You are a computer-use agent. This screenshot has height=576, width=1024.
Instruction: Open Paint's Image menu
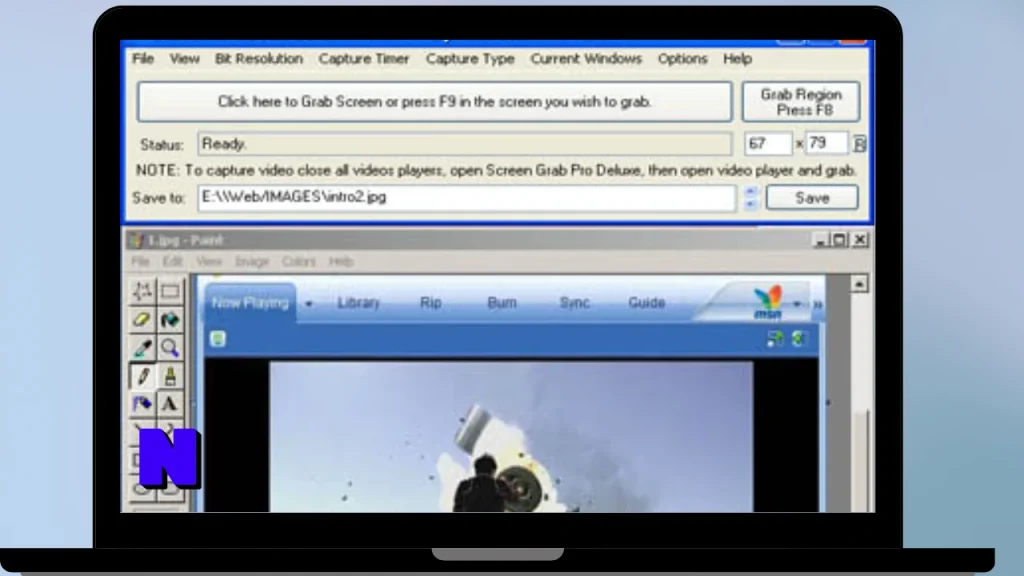pyautogui.click(x=252, y=261)
